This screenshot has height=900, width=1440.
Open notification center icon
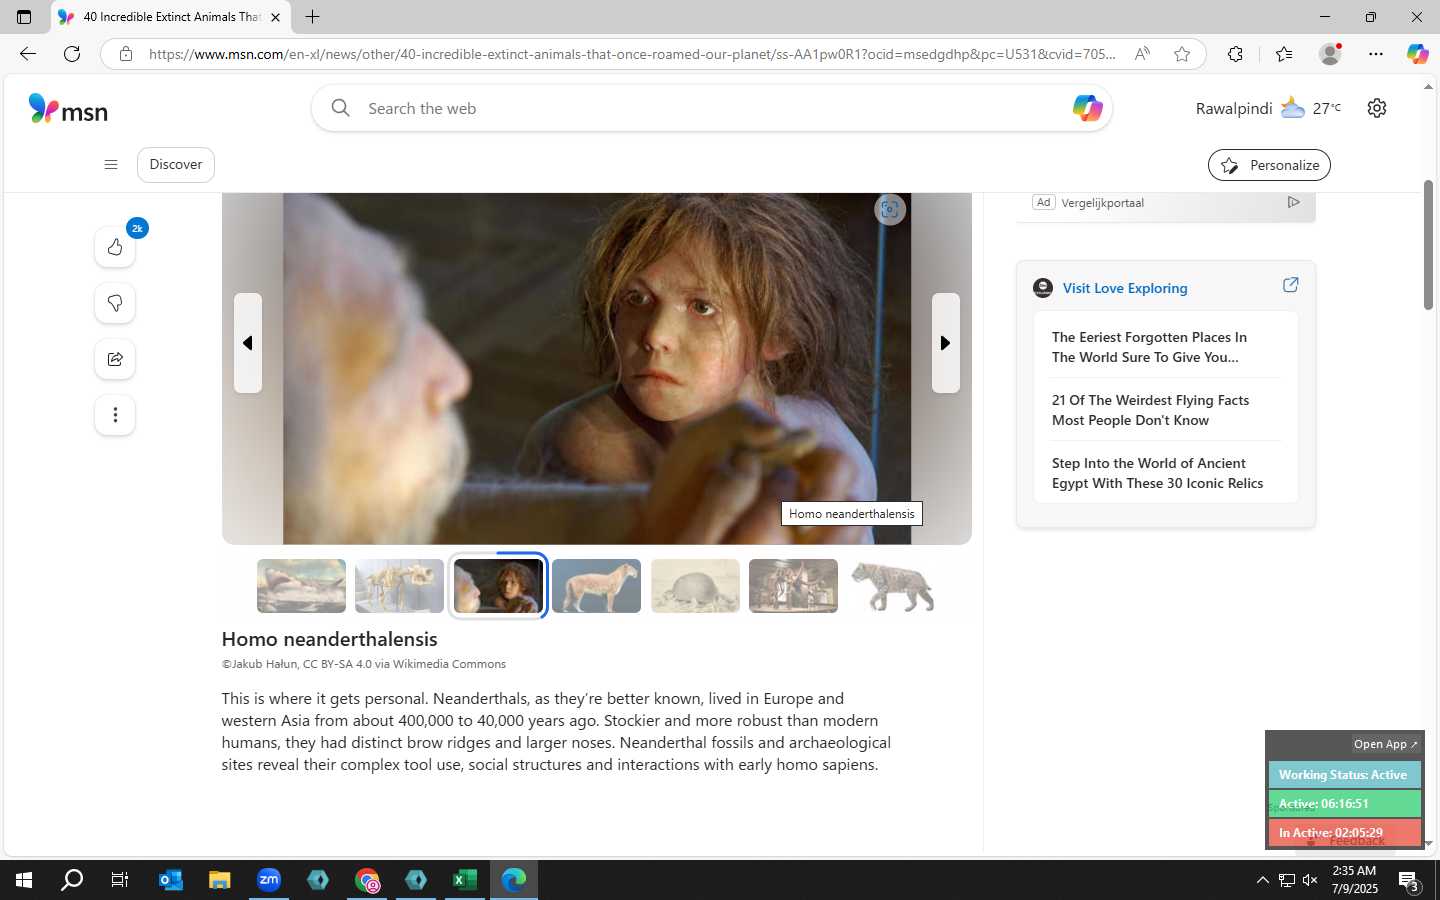pos(1409,882)
